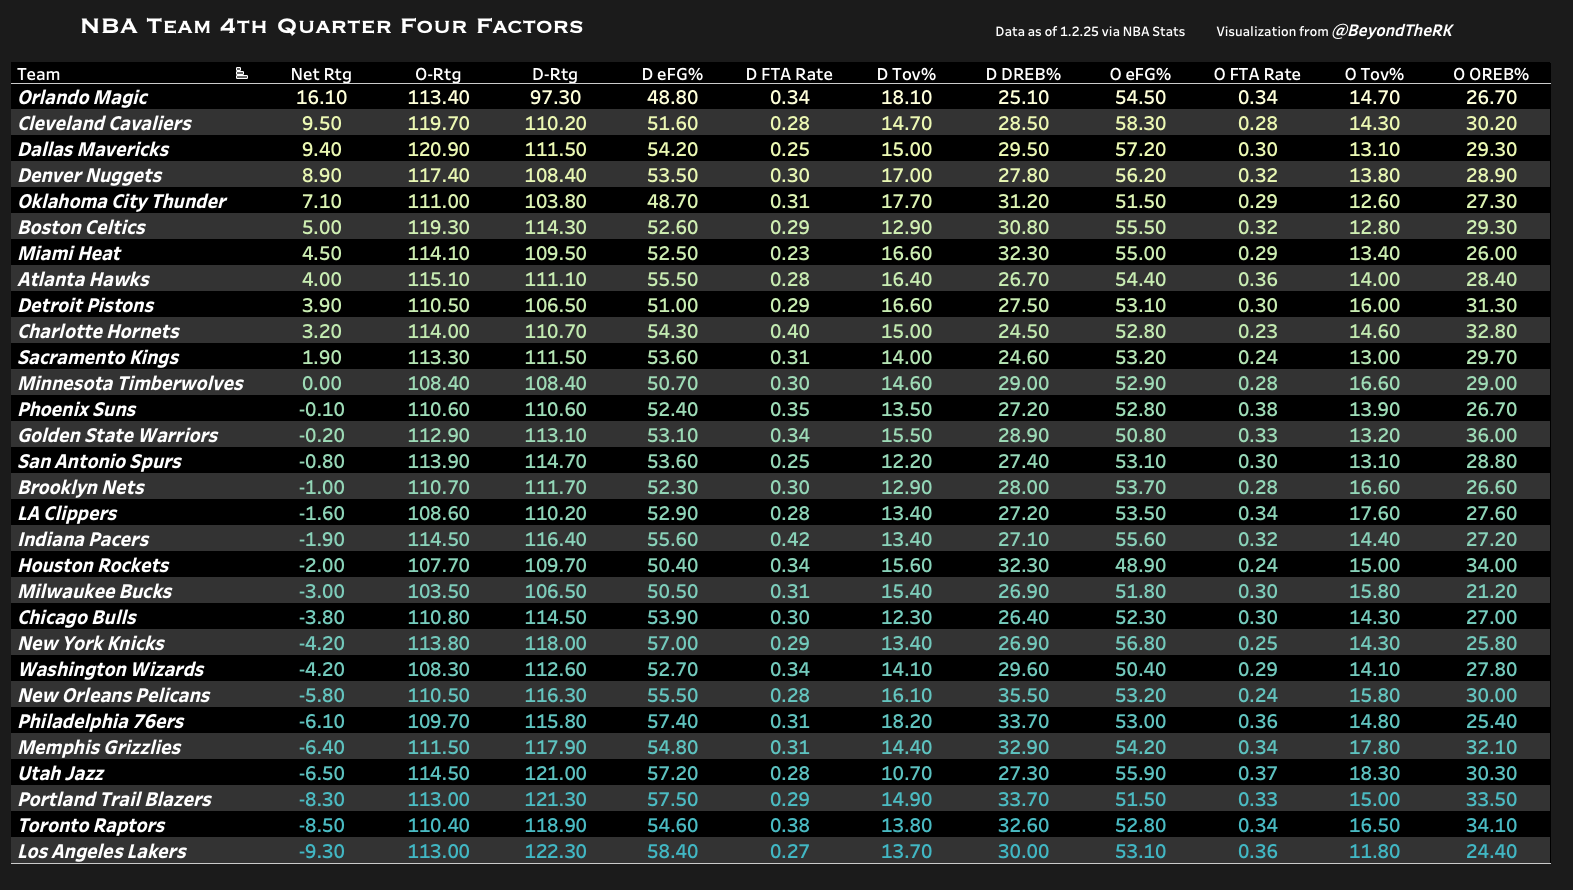Click the Oklahoma City Thunder team name
Viewport: 1573px width, 890px height.
[x=122, y=201]
